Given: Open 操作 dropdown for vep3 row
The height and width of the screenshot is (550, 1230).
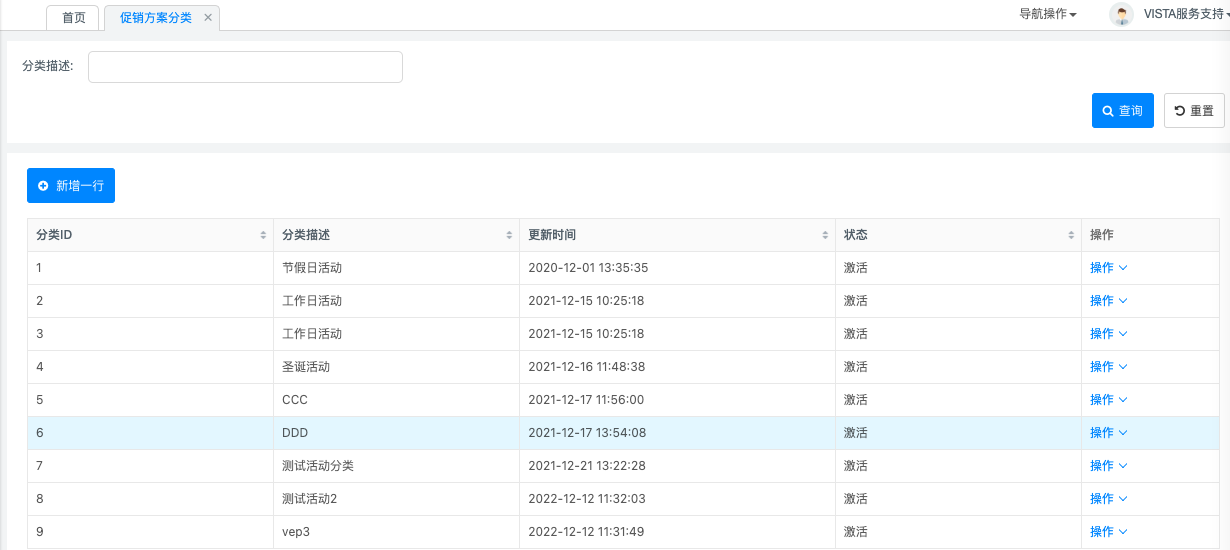Looking at the screenshot, I should pyautogui.click(x=1109, y=532).
